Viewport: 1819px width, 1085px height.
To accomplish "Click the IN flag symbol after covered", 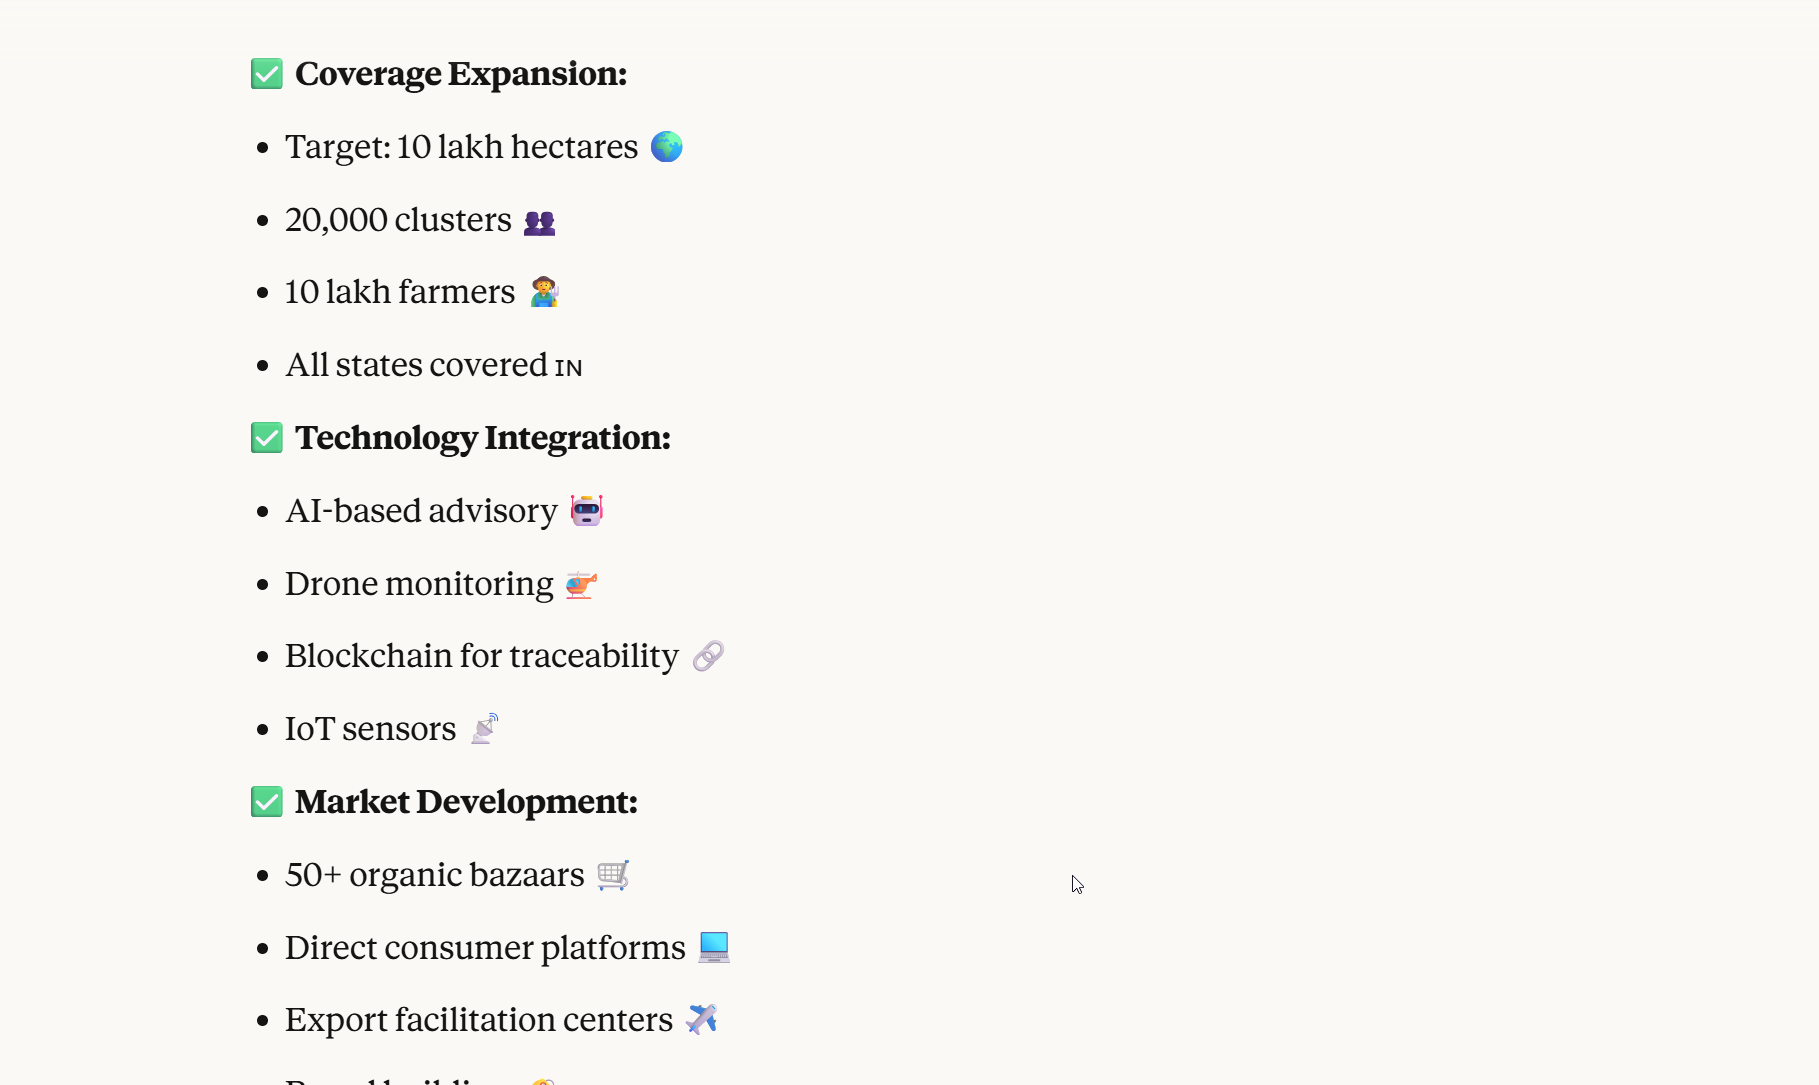I will (x=568, y=368).
